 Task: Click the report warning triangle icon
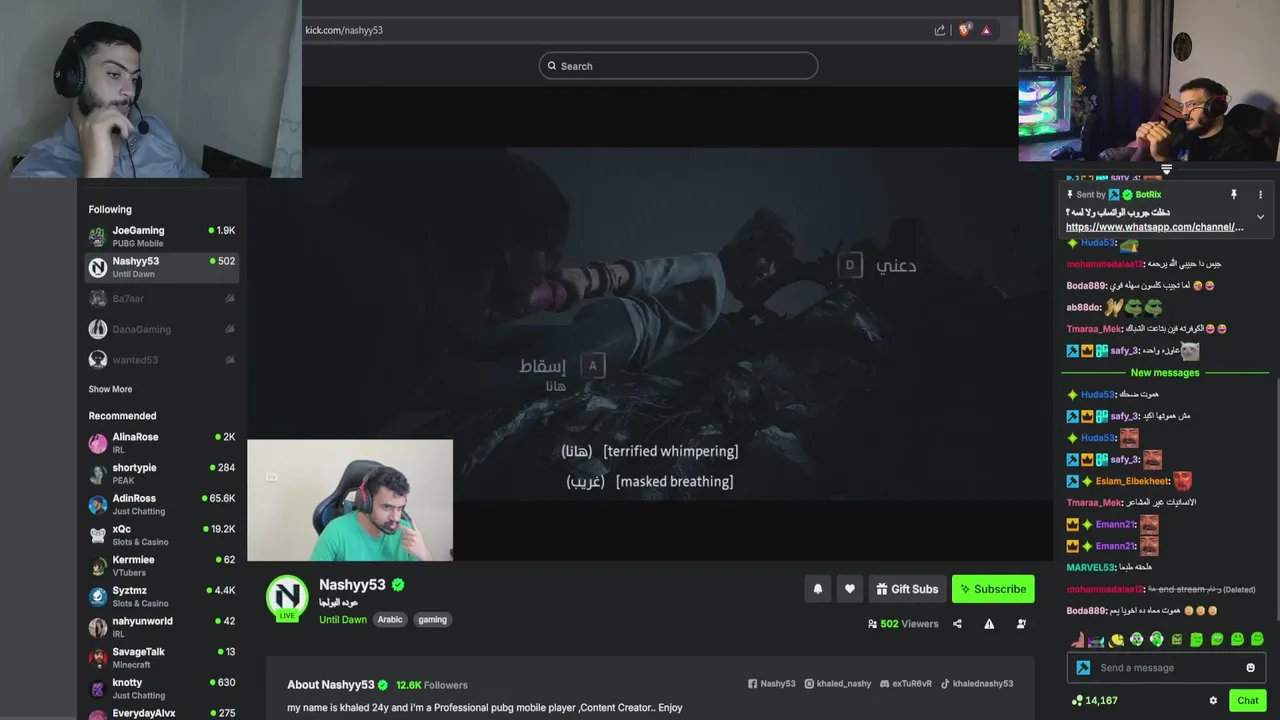click(x=989, y=624)
